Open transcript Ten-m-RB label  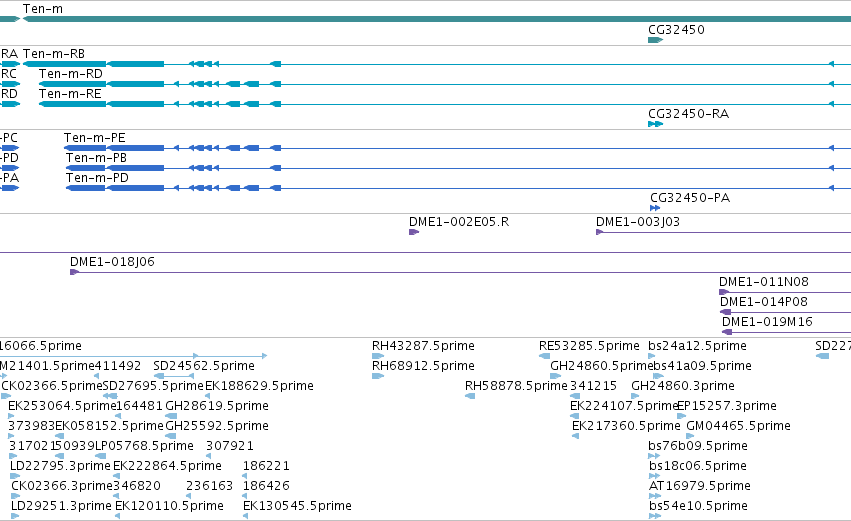[x=54, y=53]
